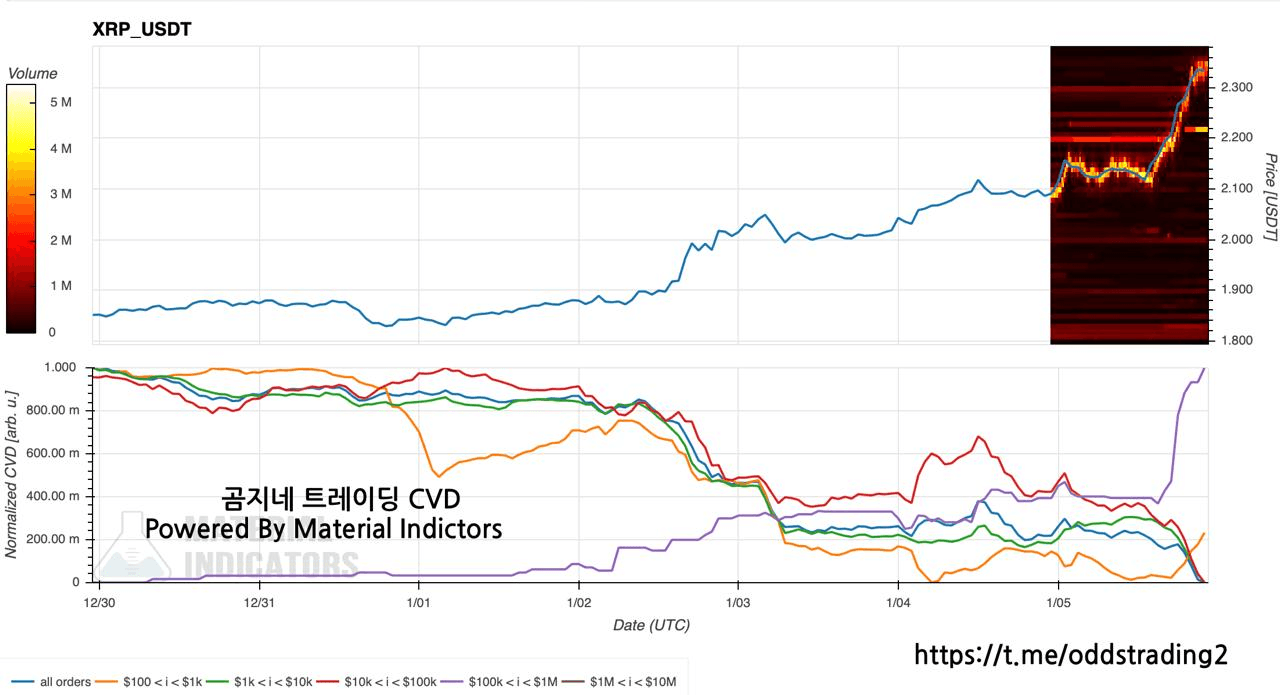Select the 12/30 date axis label
The height and width of the screenshot is (695, 1280).
click(x=99, y=603)
